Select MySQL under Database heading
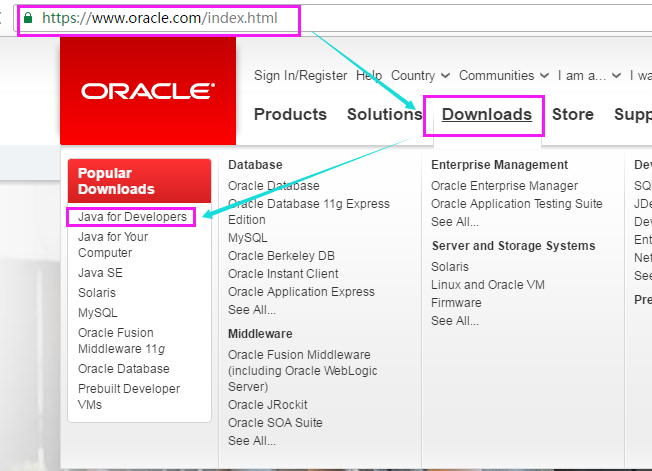This screenshot has width=652, height=471. point(247,238)
